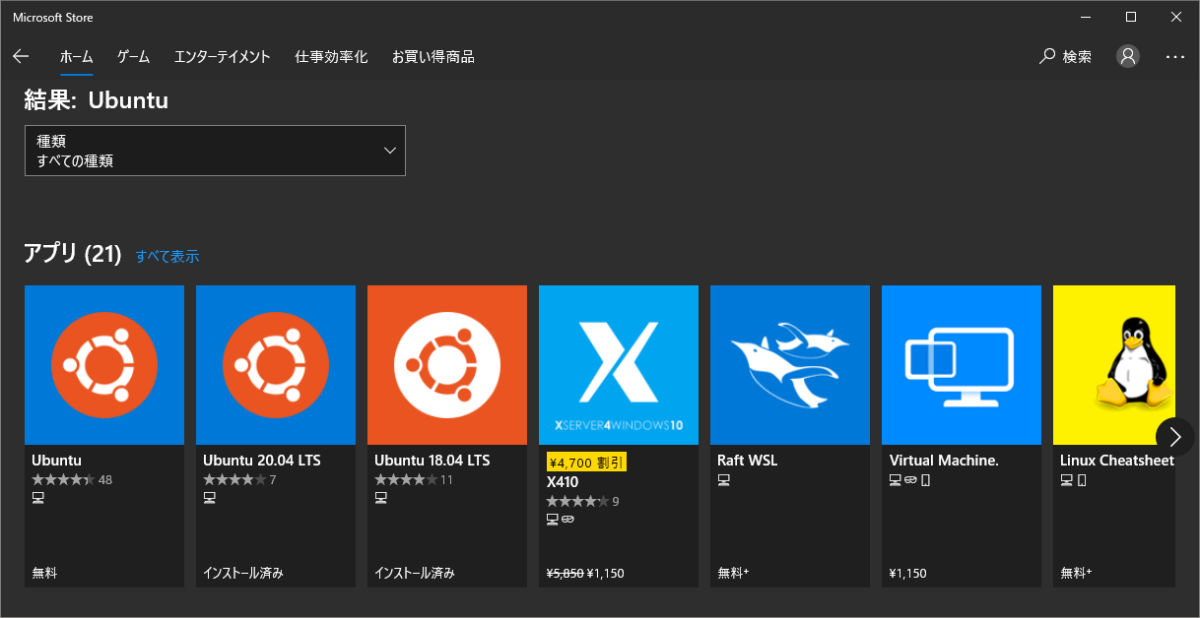Click the 無料+ price on Linux Cheatsheet
The width and height of the screenshot is (1200, 618).
(x=1076, y=573)
